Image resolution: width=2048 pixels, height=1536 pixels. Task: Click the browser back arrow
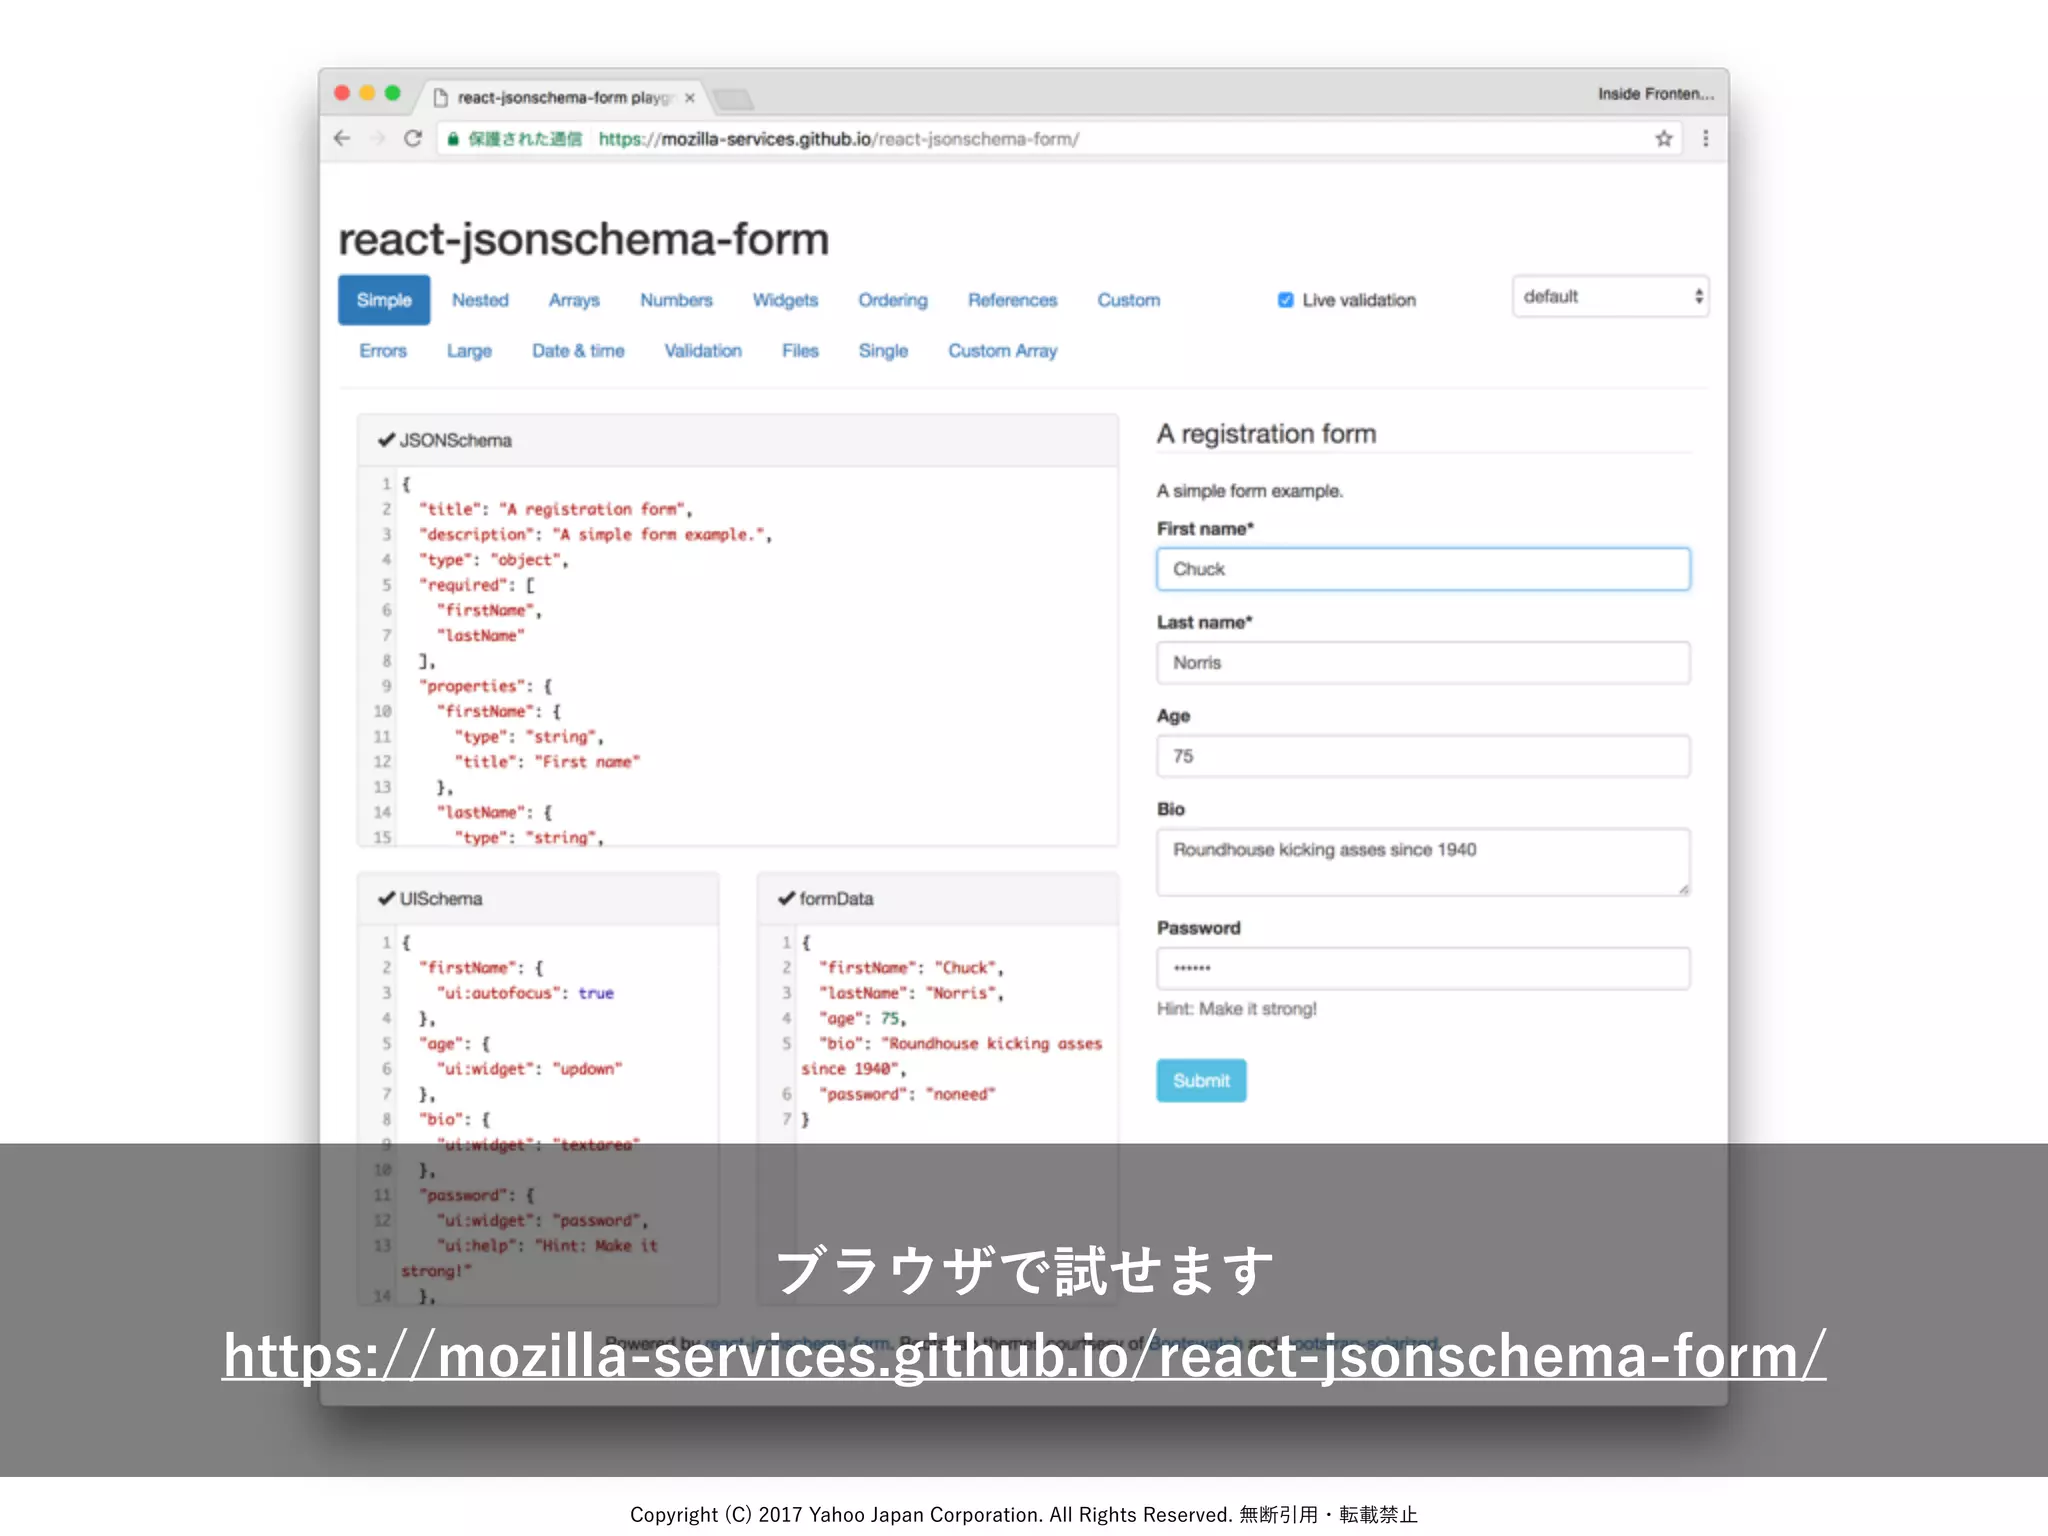coord(343,139)
